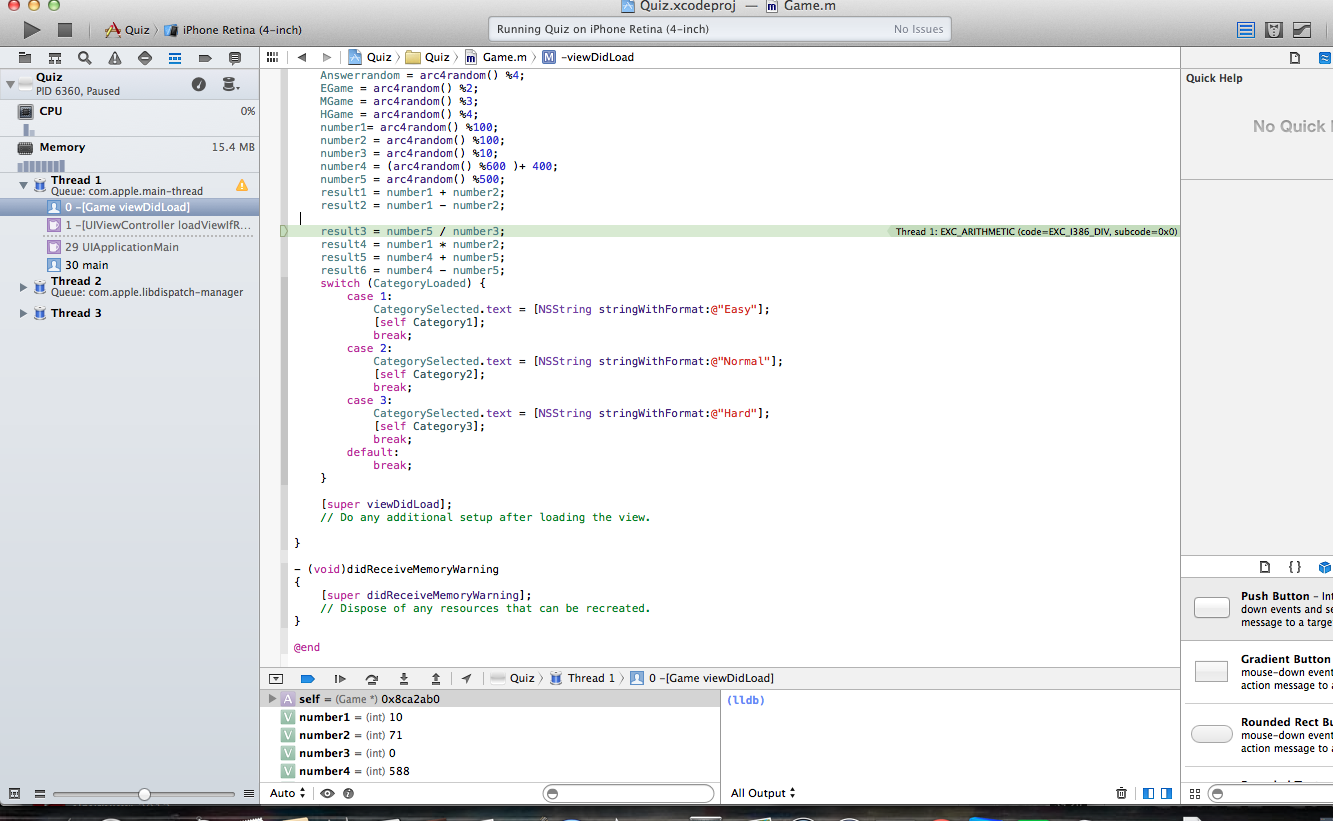
Task: Collapse the Quiz process disclosure triangle
Action: 9,84
